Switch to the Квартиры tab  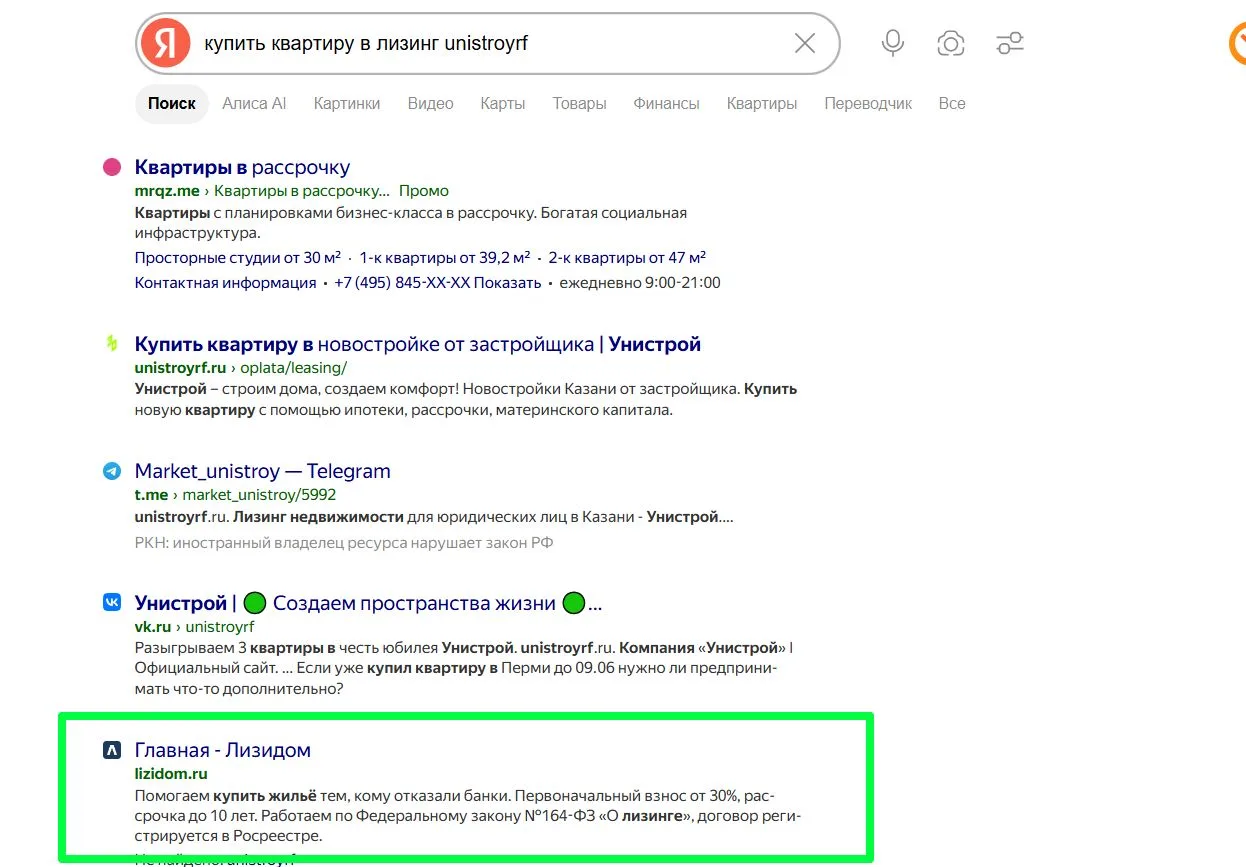point(762,103)
